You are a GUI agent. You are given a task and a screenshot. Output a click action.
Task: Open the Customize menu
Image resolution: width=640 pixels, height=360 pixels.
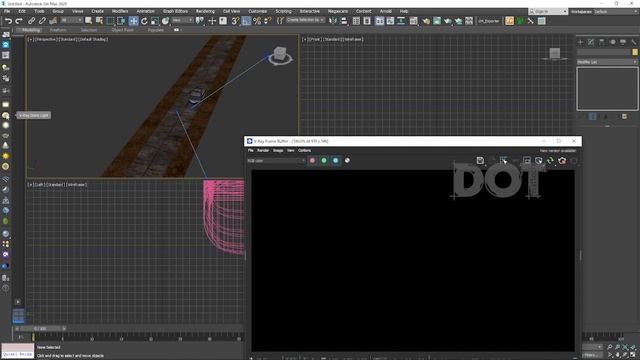[258, 11]
